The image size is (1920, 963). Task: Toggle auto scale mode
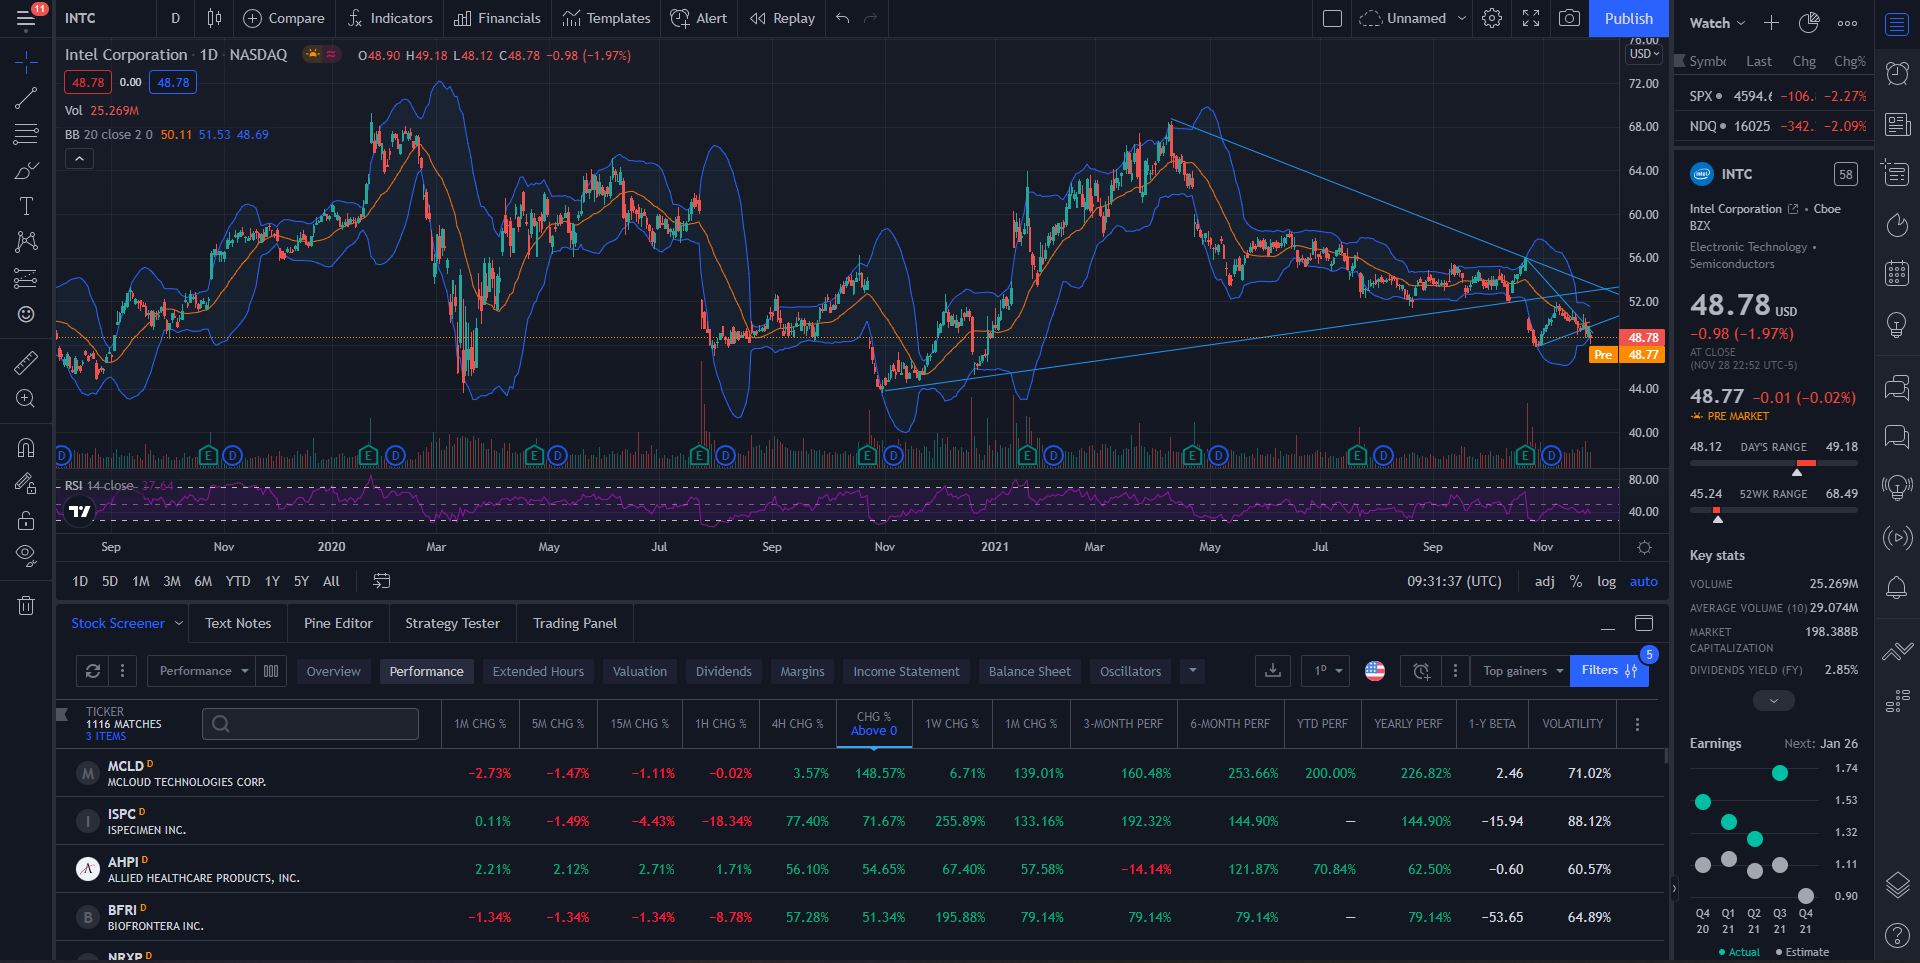click(x=1643, y=581)
